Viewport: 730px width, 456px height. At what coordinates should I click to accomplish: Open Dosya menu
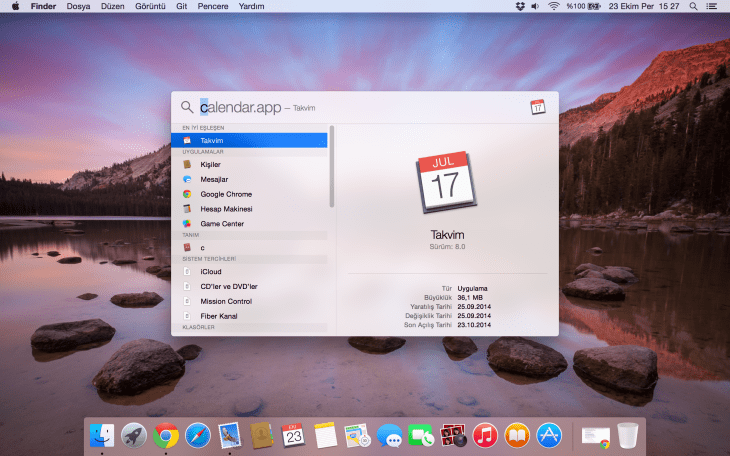(x=78, y=6)
